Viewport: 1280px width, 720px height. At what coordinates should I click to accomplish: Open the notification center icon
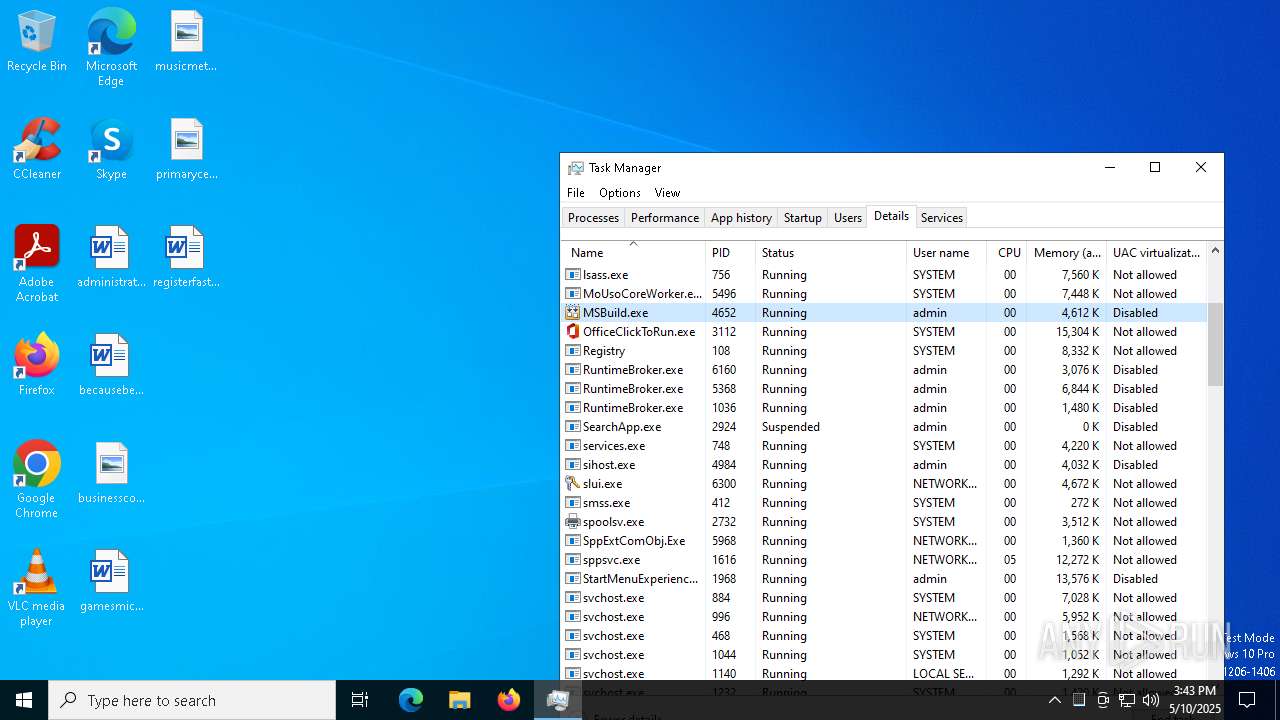[1247, 700]
